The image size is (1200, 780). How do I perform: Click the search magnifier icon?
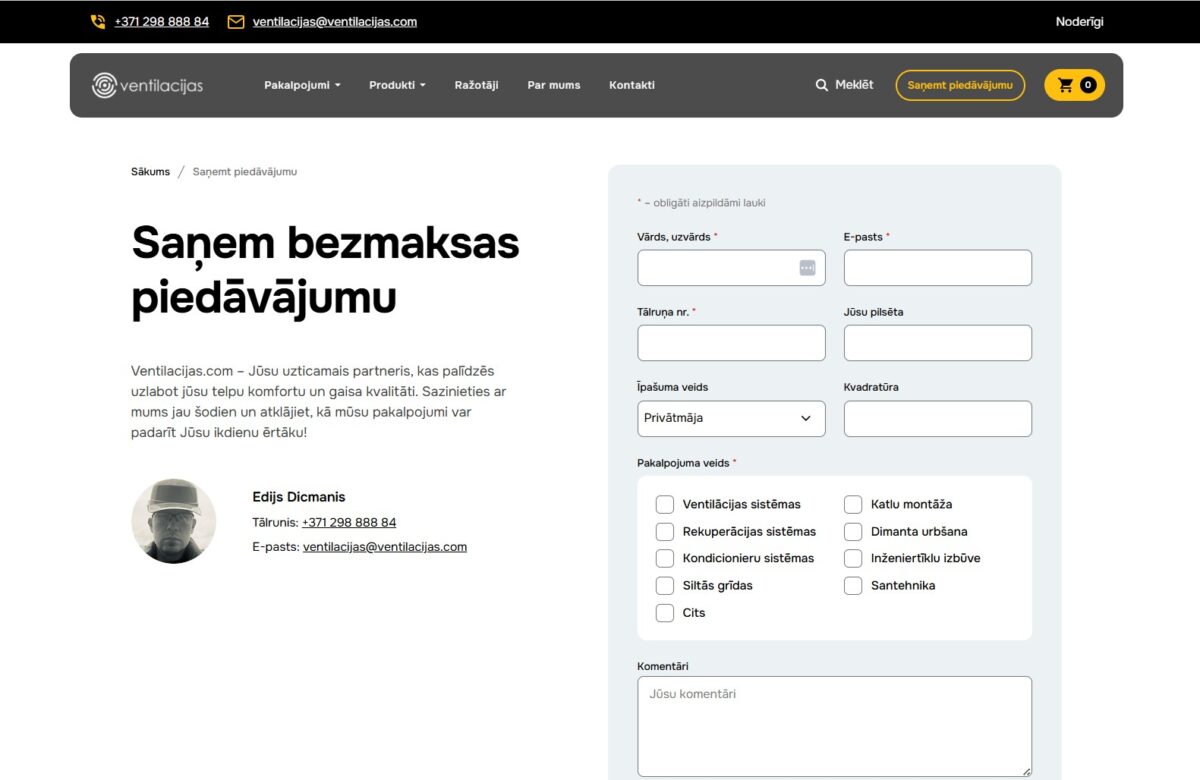point(822,85)
